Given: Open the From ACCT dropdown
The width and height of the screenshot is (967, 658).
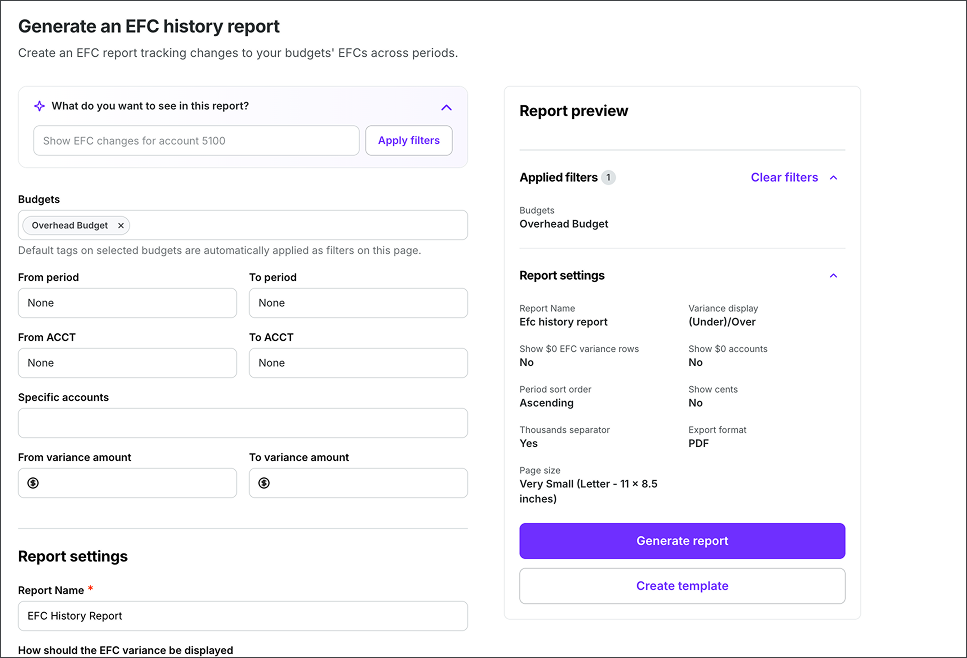Looking at the screenshot, I should click(x=127, y=363).
